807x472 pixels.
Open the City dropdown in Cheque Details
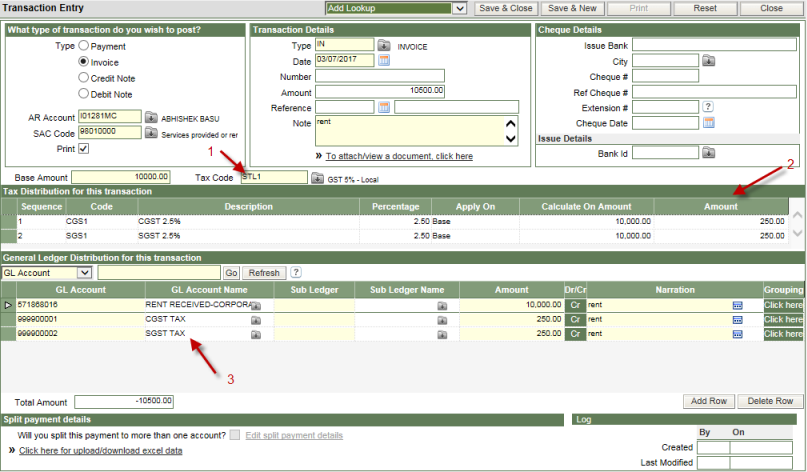point(709,61)
